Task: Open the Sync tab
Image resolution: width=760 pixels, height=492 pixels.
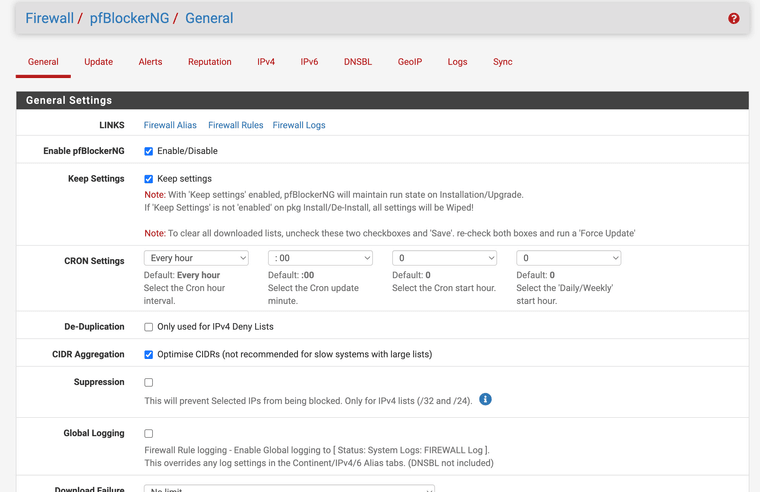Action: click(503, 62)
